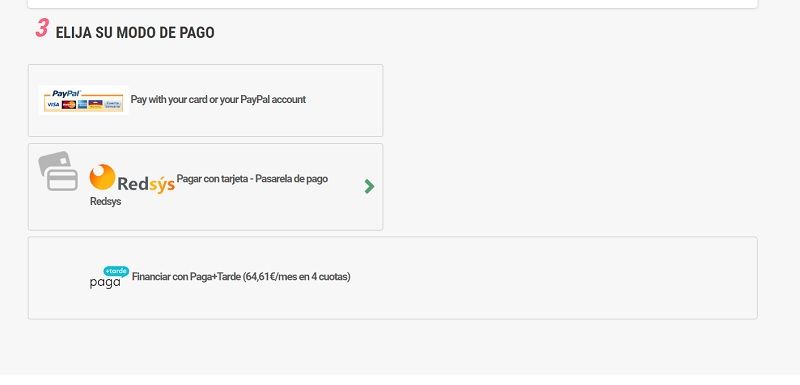This screenshot has width=800, height=385.
Task: Expand Redsys option via green chevron
Action: [369, 187]
